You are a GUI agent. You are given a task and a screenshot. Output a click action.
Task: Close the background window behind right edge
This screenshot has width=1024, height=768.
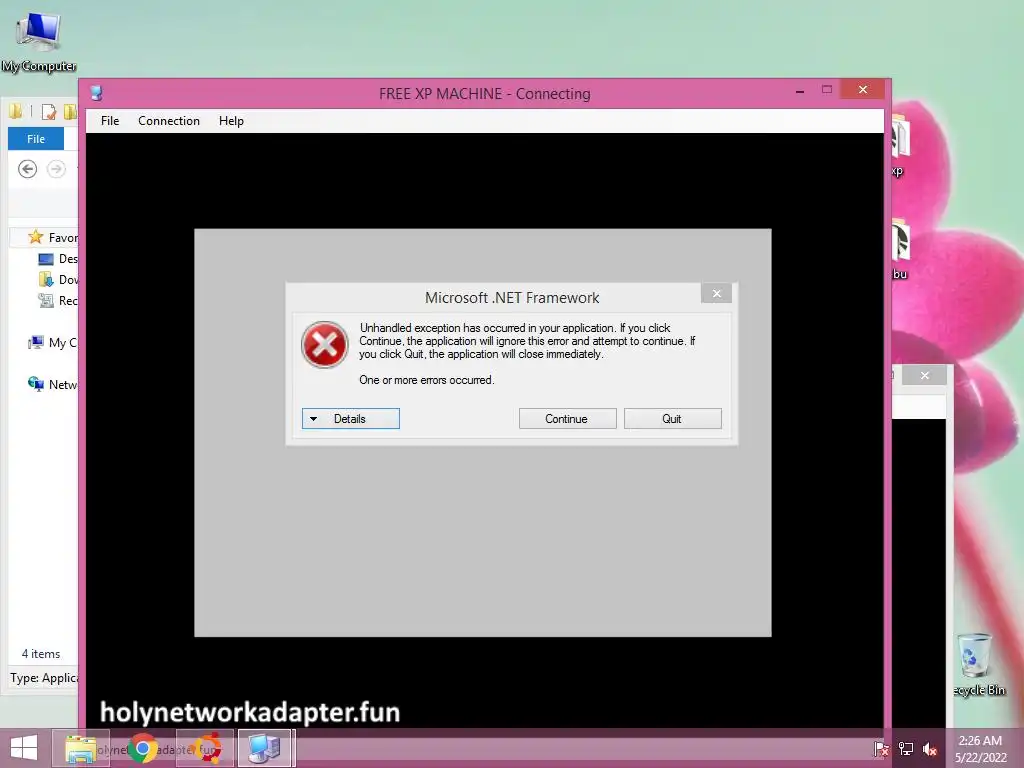coord(925,375)
